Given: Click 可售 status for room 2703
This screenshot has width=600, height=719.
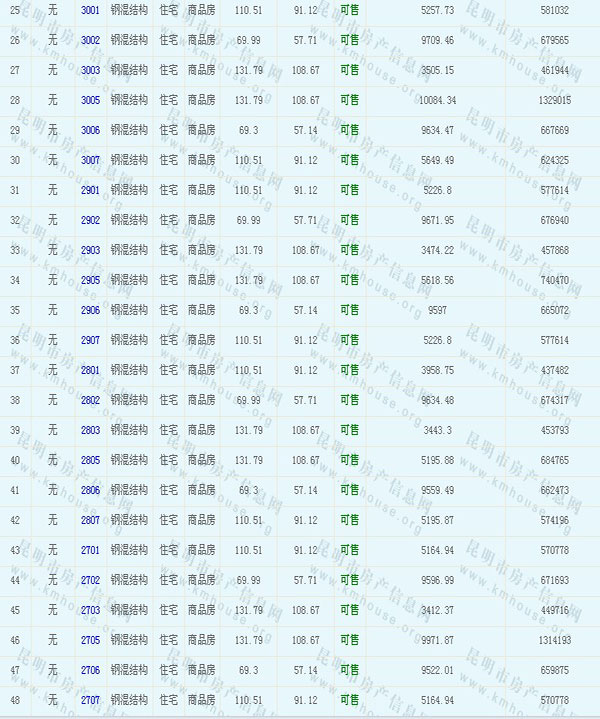Looking at the screenshot, I should click(349, 610).
